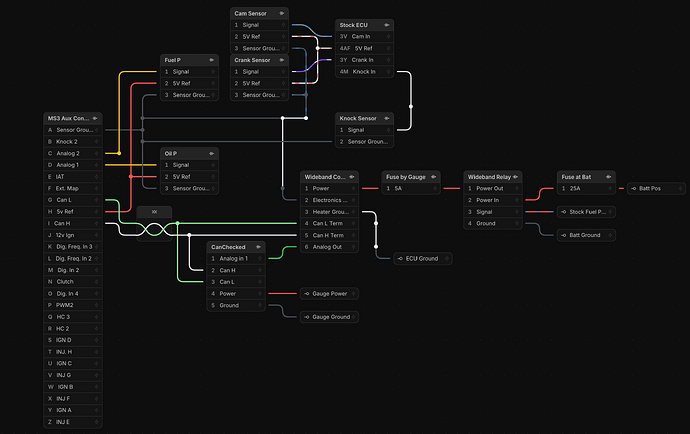Click the diamond pin handle on Wideband Analog Out
Image resolution: width=690 pixels, height=434 pixels.
pyautogui.click(x=353, y=247)
